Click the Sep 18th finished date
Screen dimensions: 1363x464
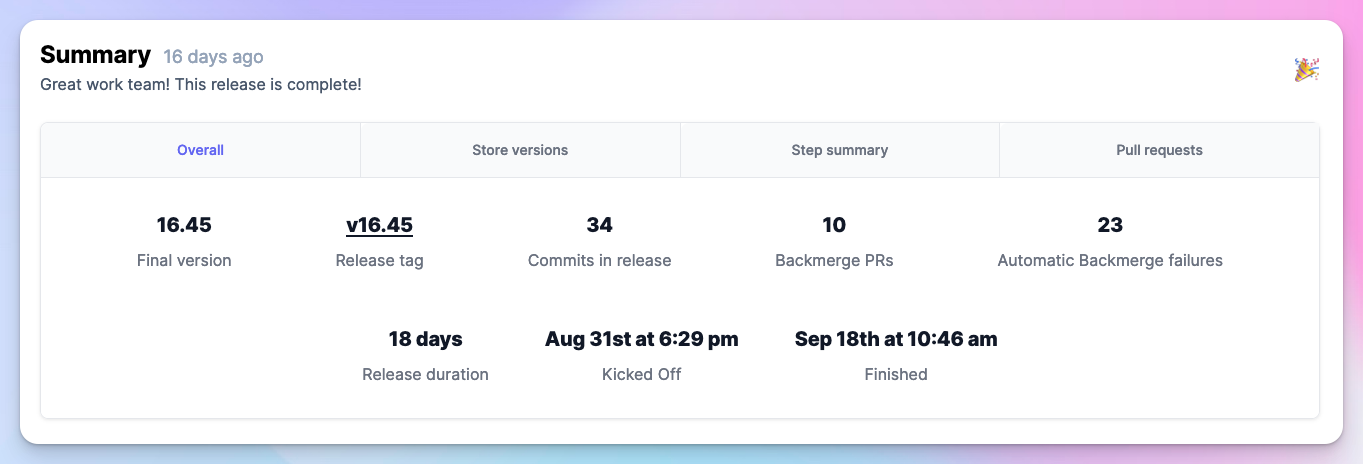(x=896, y=339)
